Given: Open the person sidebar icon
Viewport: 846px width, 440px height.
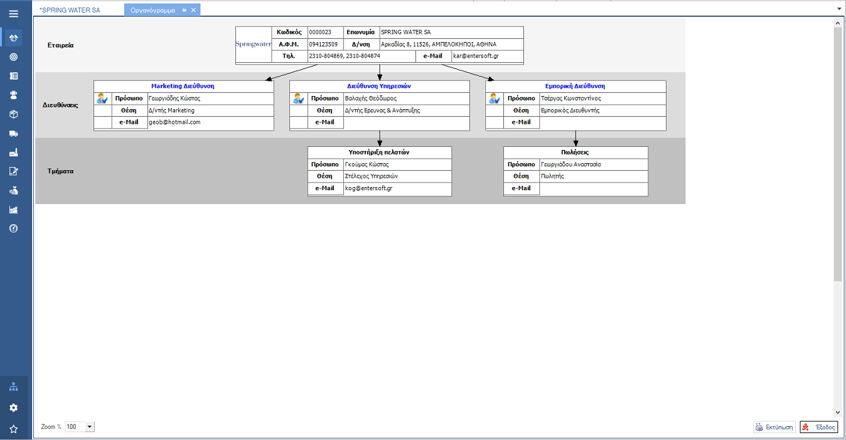Looking at the screenshot, I should point(13,95).
